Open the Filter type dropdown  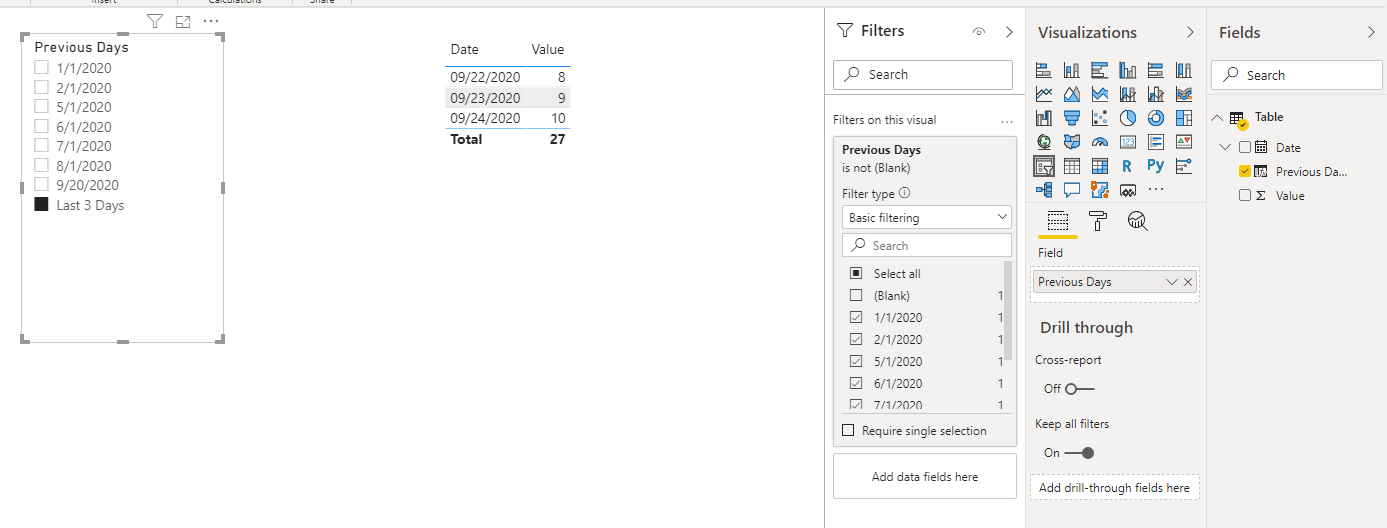click(x=926, y=217)
